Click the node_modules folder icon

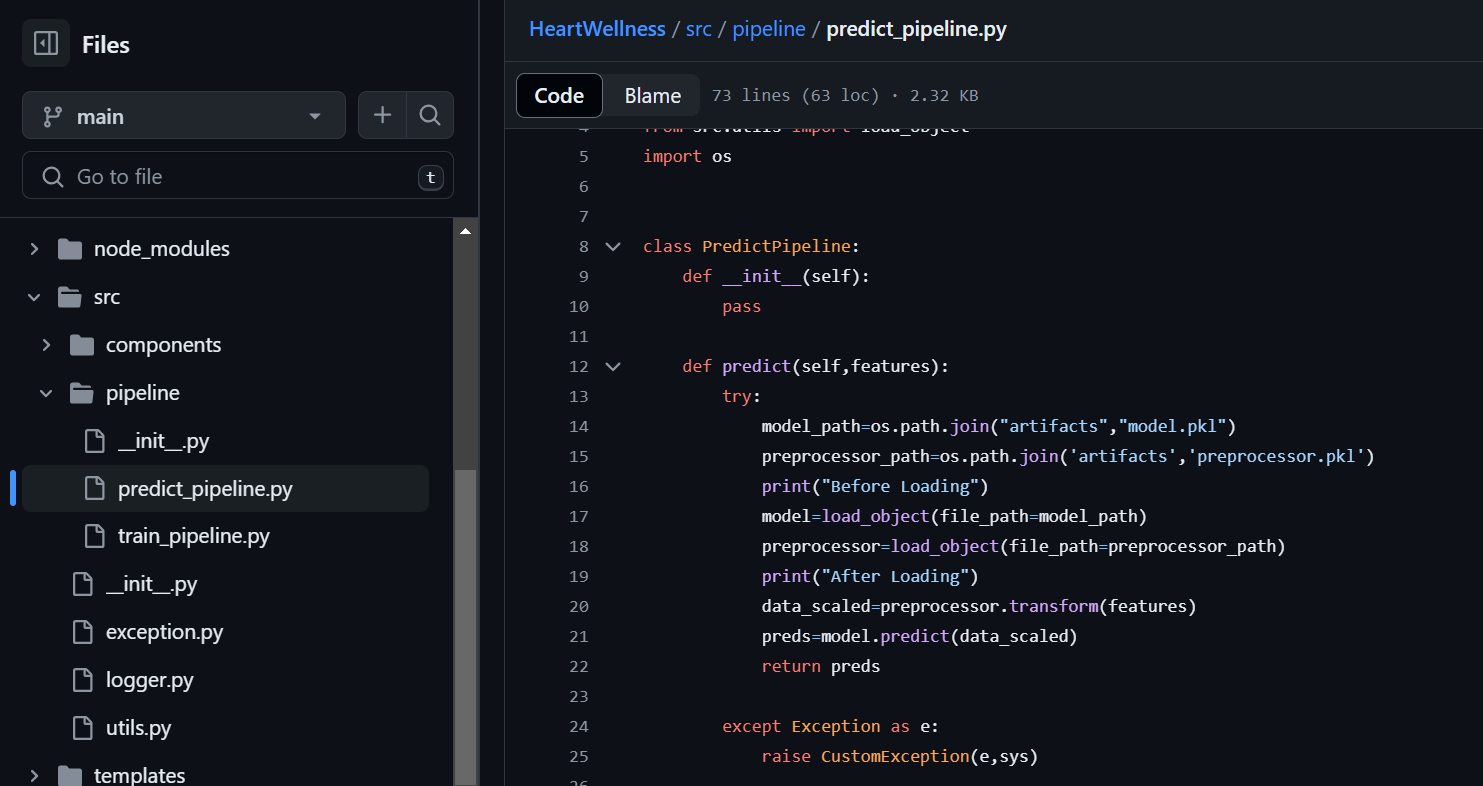point(70,249)
